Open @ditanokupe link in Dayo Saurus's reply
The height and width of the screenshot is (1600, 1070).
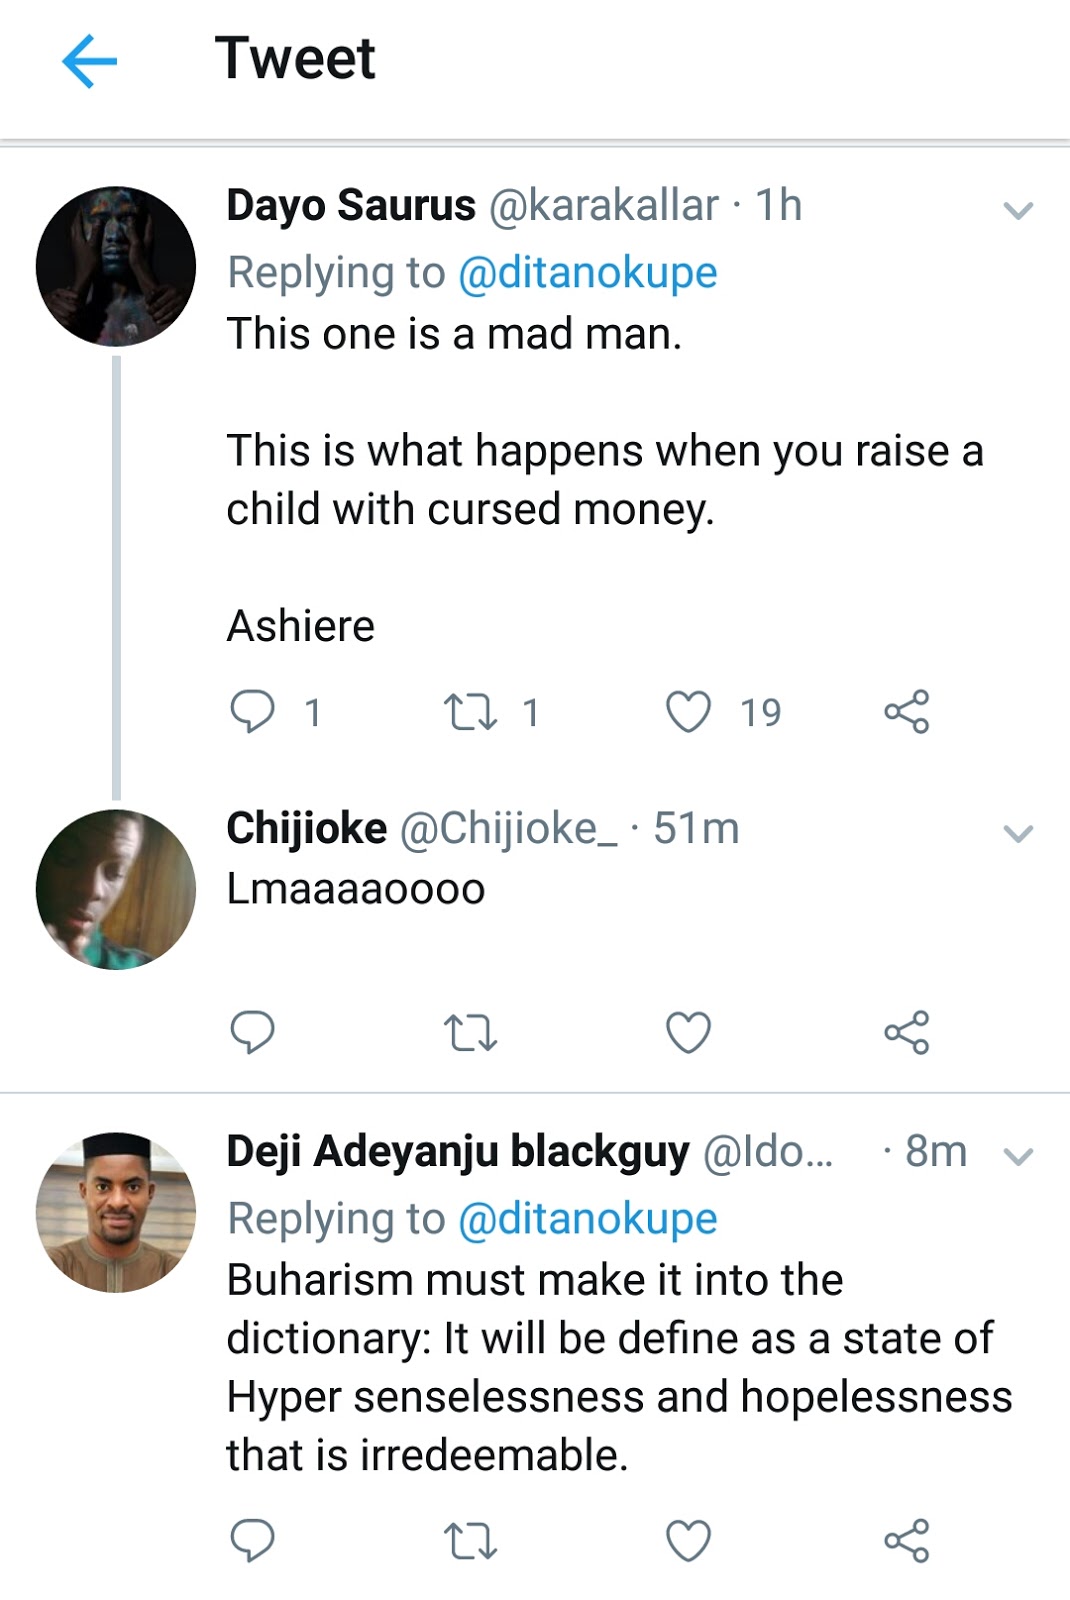click(588, 273)
